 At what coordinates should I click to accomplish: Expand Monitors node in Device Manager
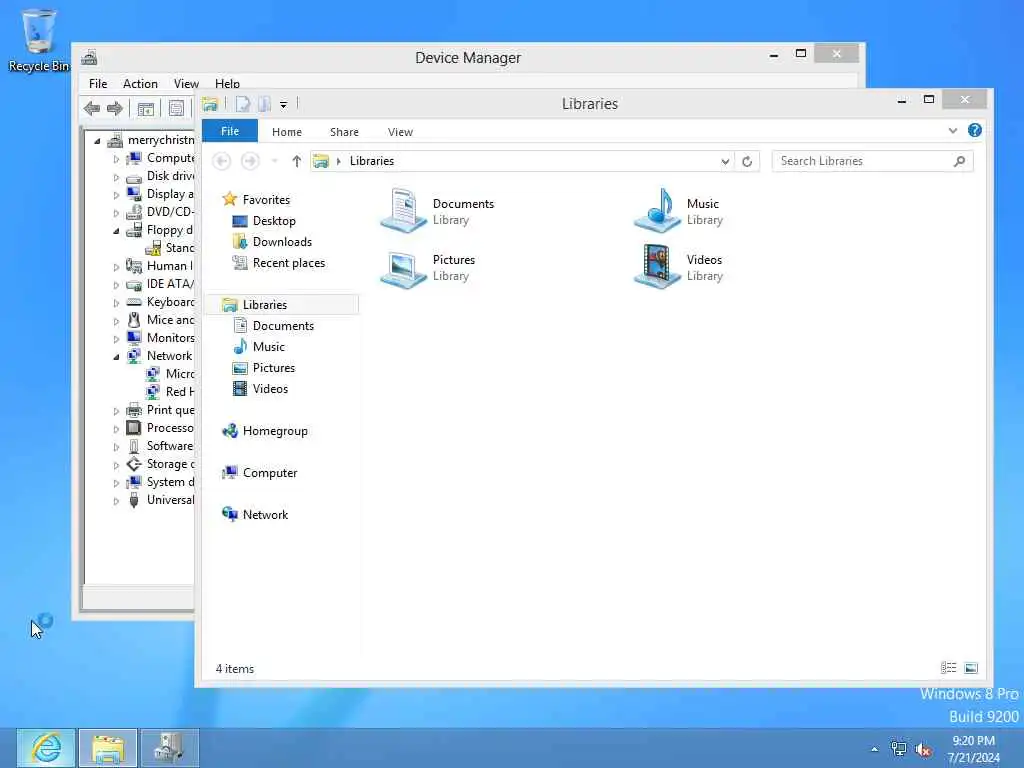tap(116, 339)
